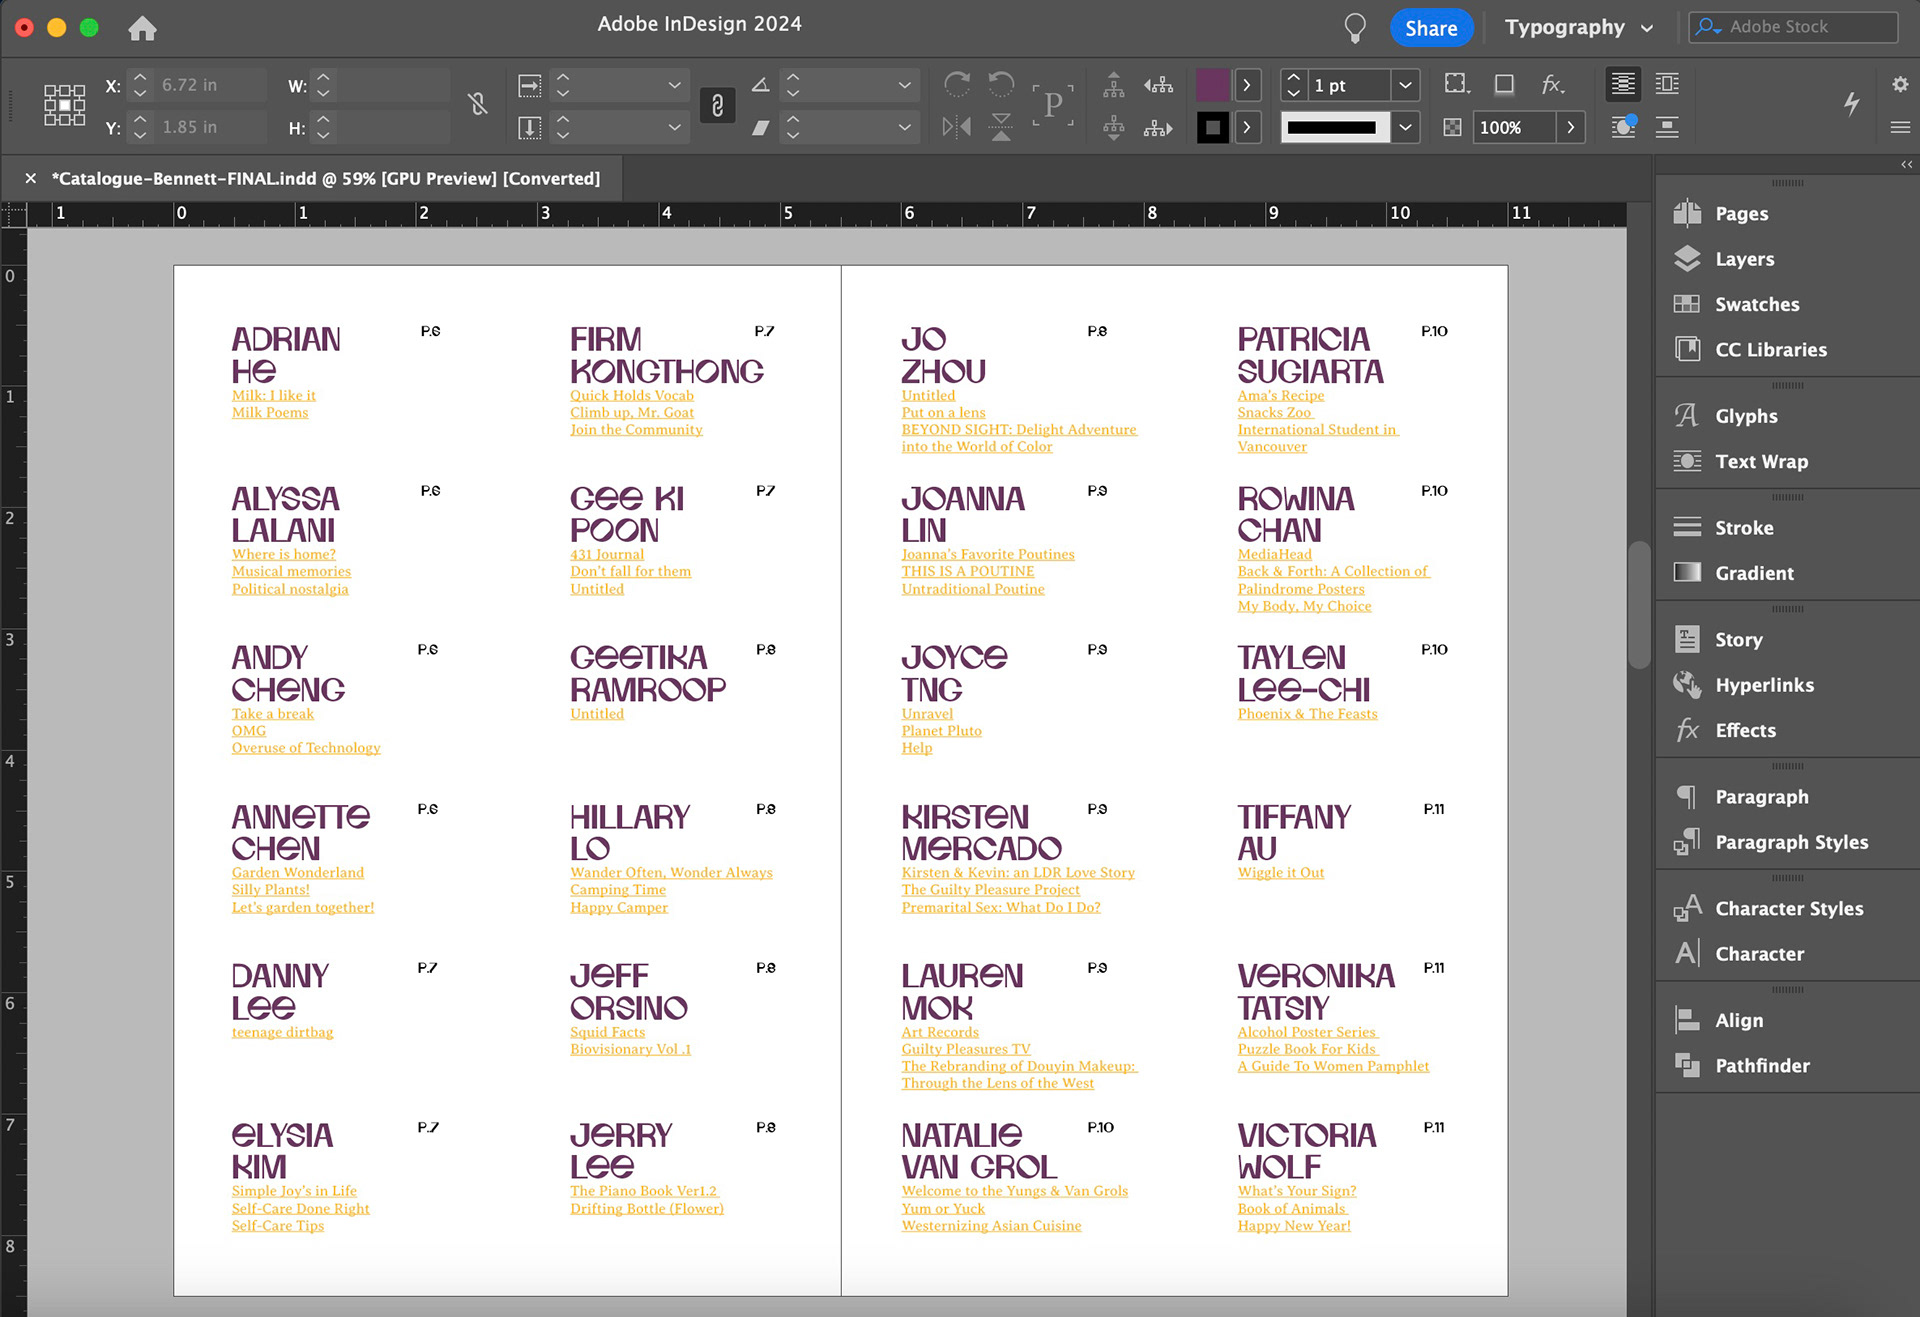Open the Pathfinder panel
The height and width of the screenshot is (1317, 1920).
pos(1761,1066)
